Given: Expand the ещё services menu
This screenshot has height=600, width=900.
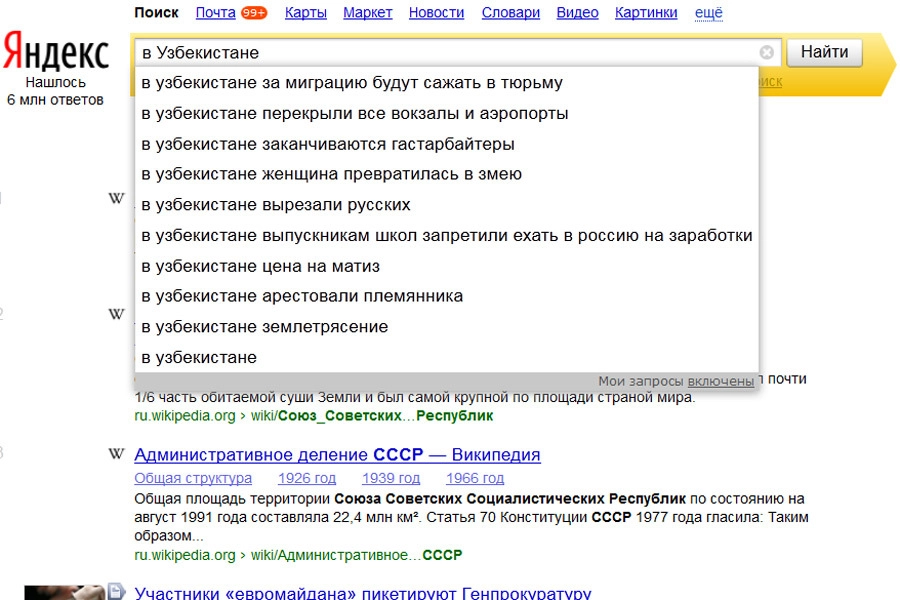Looking at the screenshot, I should pos(708,13).
